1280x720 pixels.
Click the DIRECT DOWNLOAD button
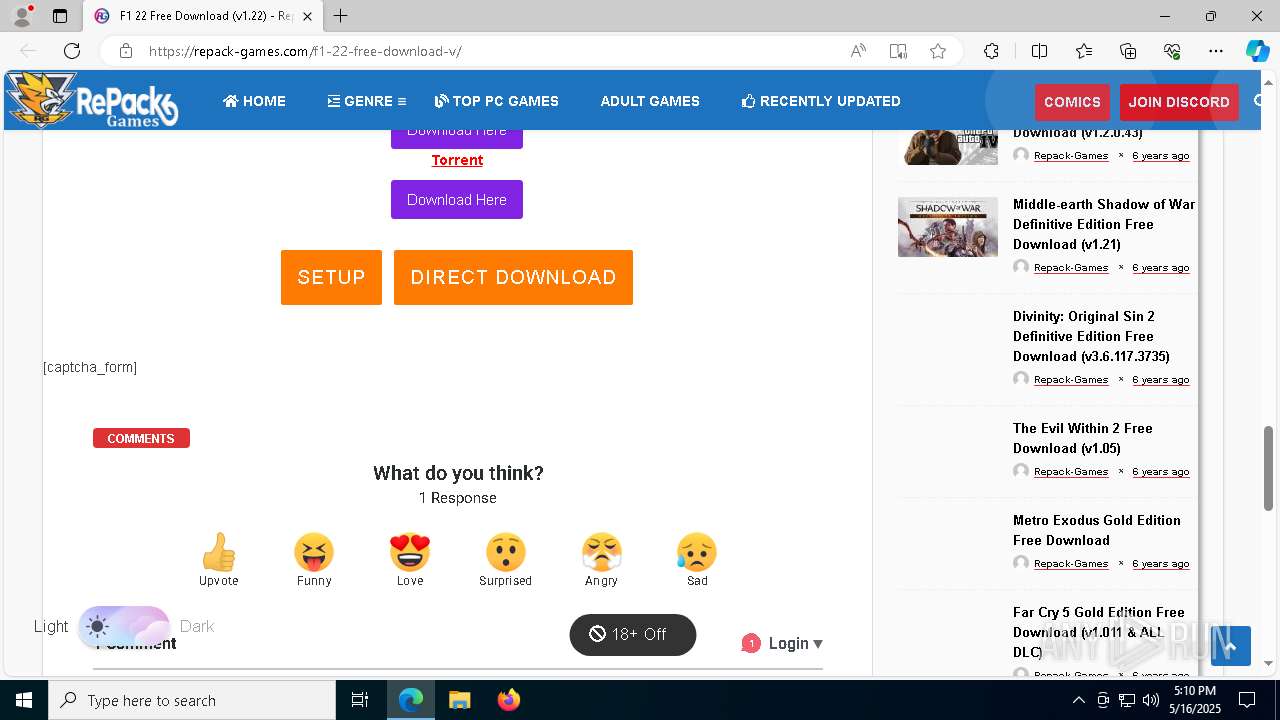[513, 277]
